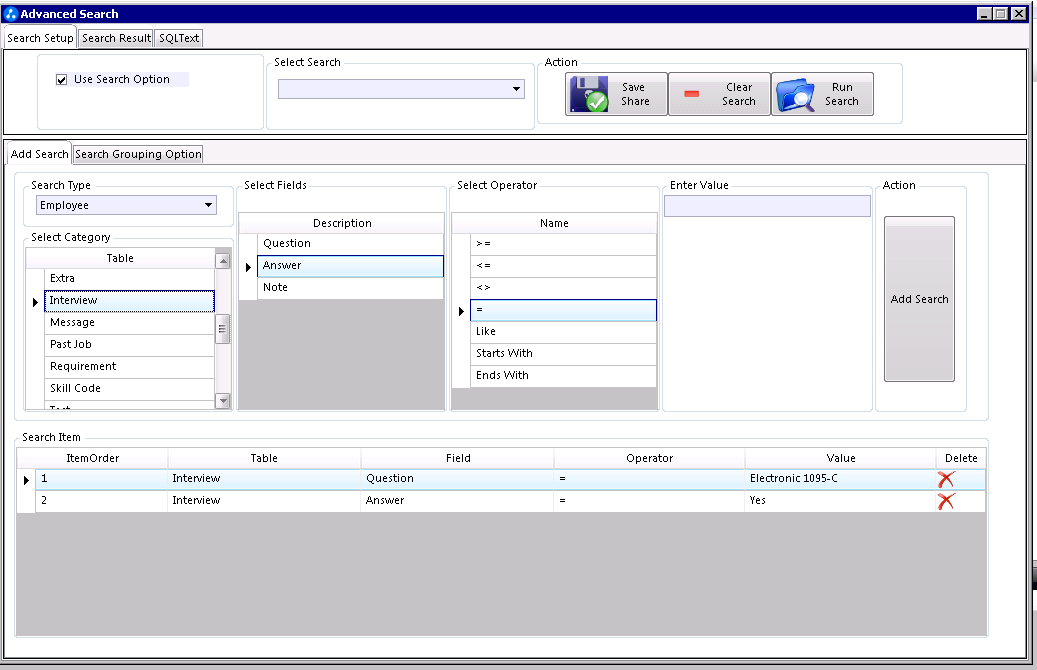
Task: Select the Answer field row
Action: coord(351,266)
